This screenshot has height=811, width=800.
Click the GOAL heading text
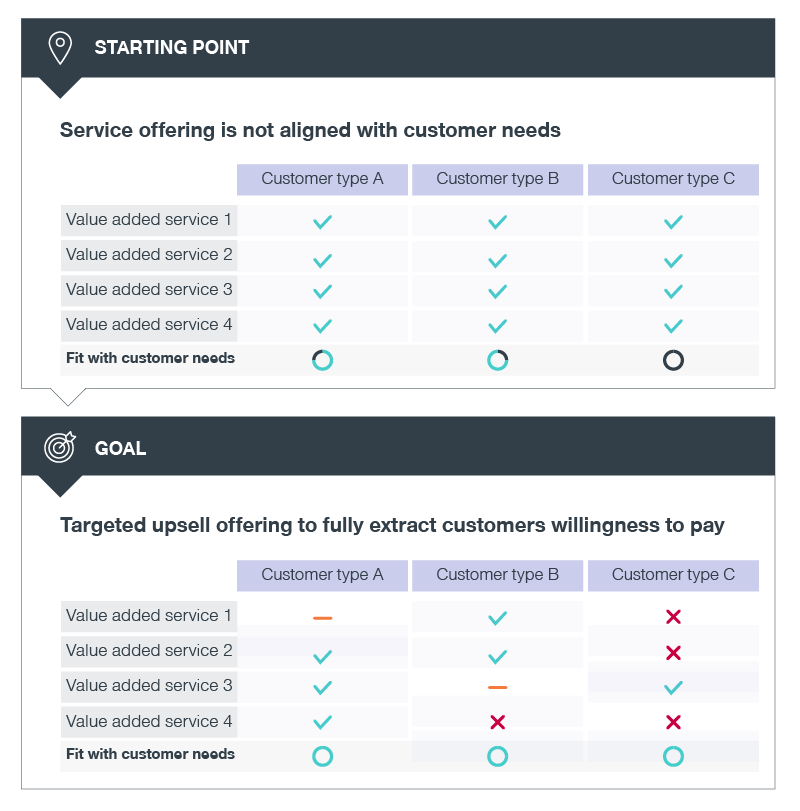tap(120, 448)
